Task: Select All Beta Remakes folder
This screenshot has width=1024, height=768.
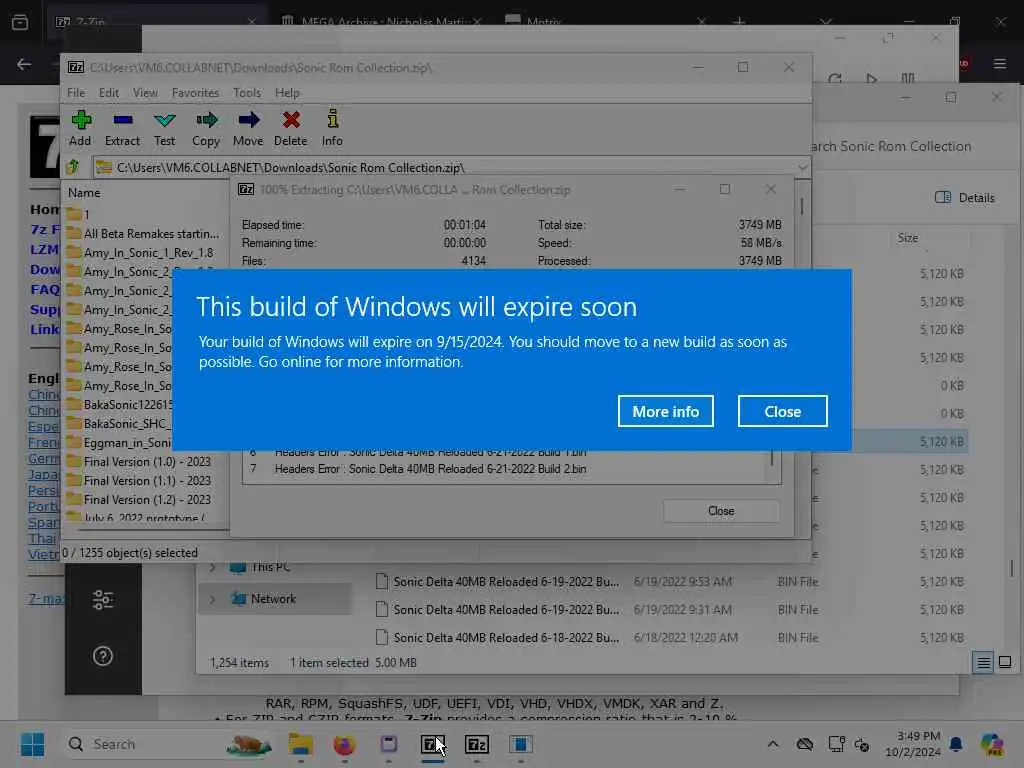Action: point(145,234)
